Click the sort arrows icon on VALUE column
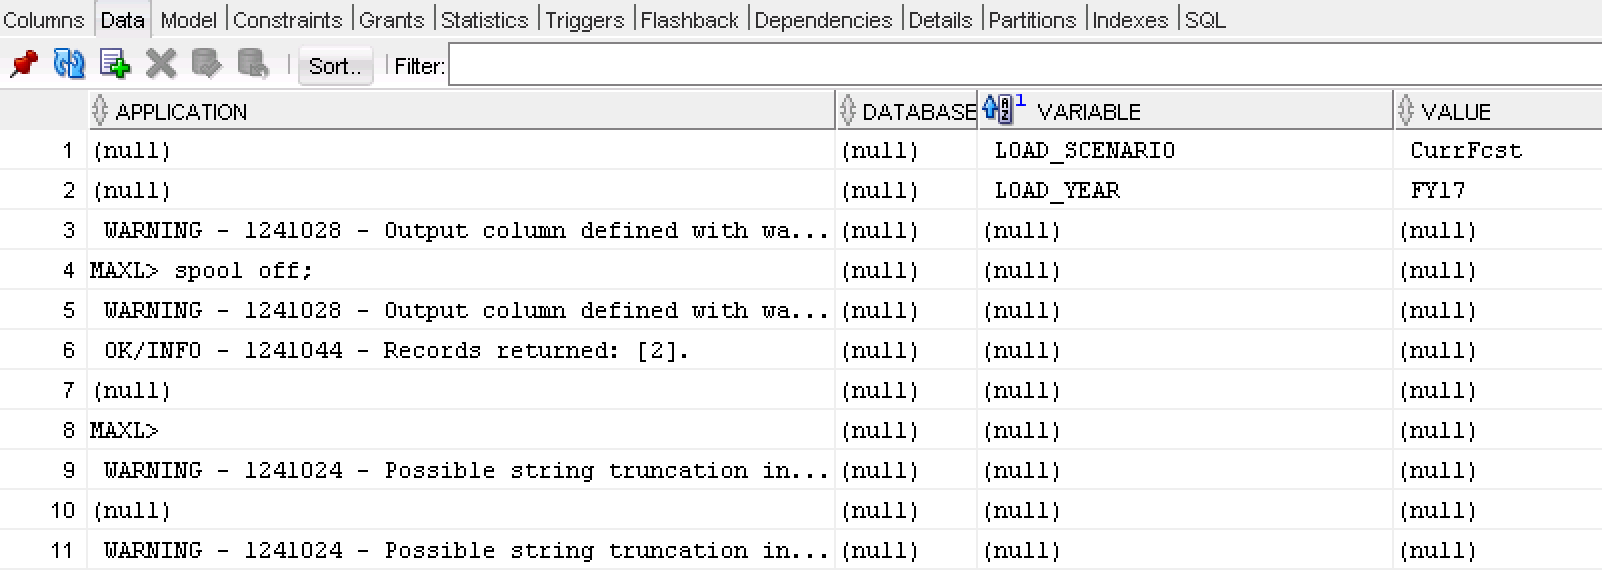Image resolution: width=1602 pixels, height=576 pixels. (1406, 110)
